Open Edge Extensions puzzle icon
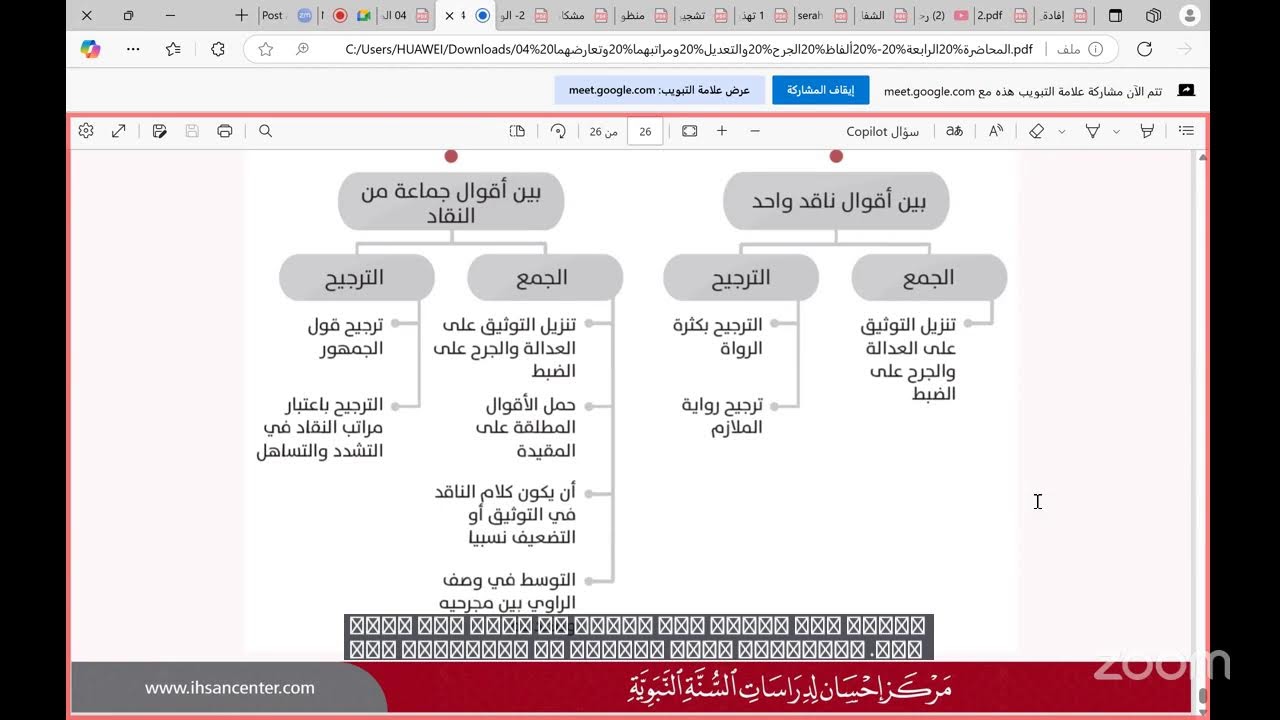The image size is (1280, 720). [217, 49]
